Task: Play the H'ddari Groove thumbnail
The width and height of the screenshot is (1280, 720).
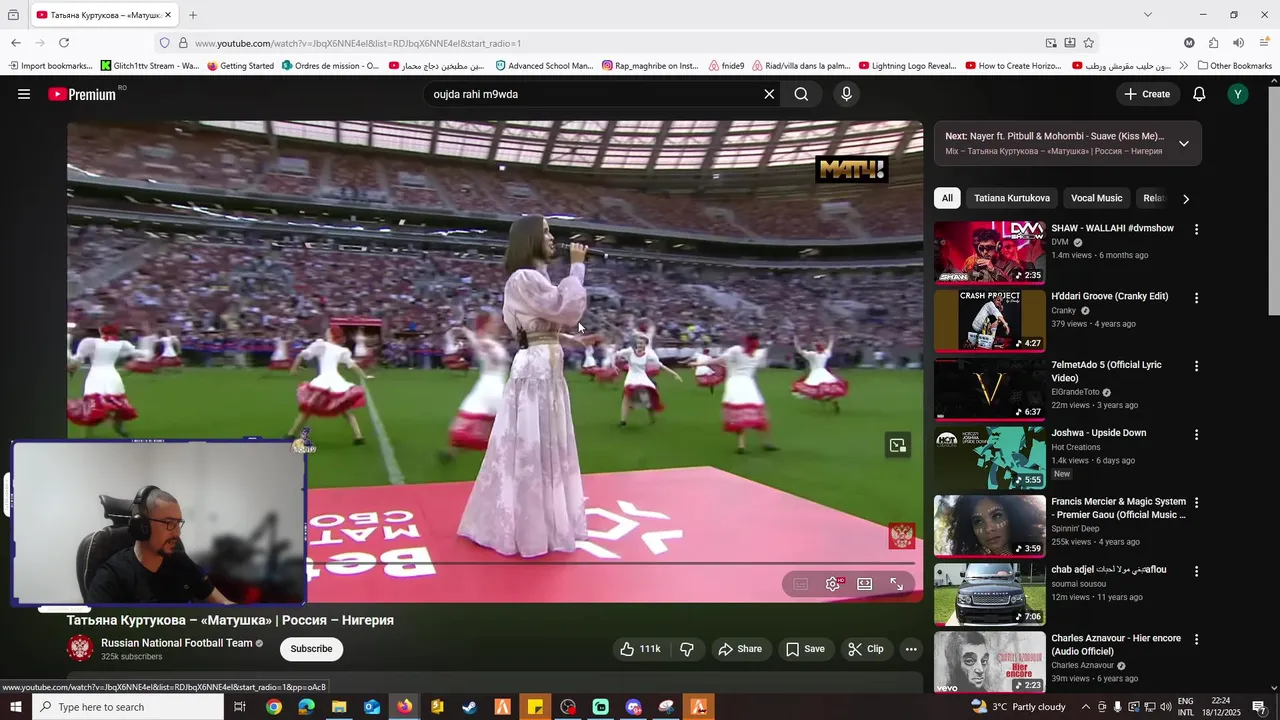Action: [990, 320]
